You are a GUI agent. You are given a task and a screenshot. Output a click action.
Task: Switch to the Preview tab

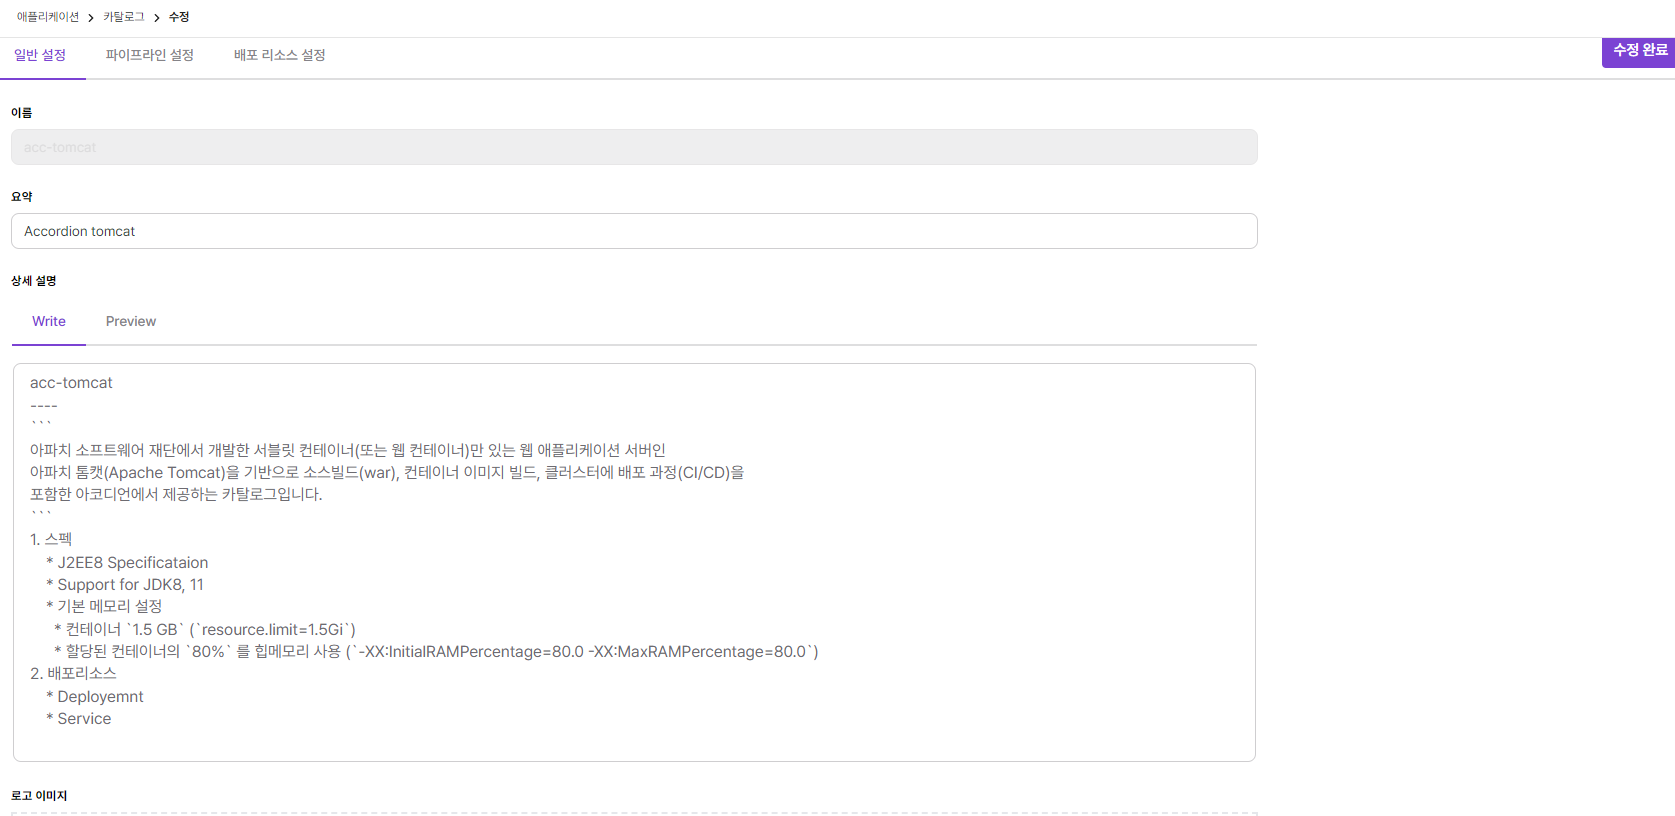tap(131, 321)
